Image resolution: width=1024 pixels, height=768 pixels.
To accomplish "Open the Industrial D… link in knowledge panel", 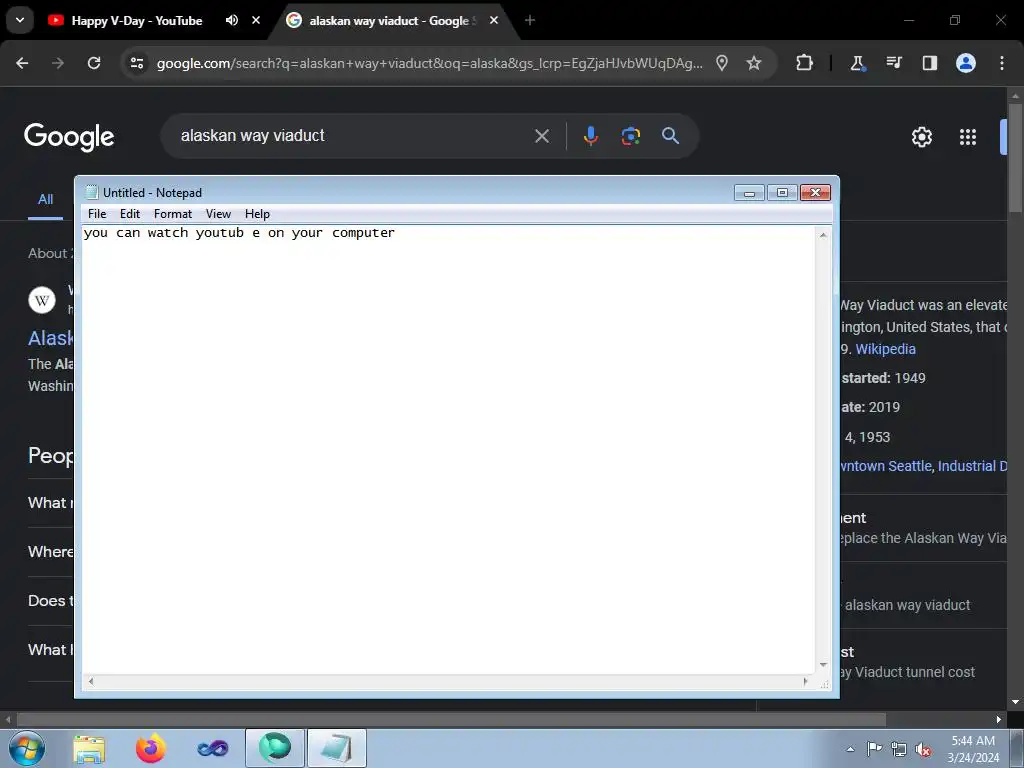I will tap(972, 466).
